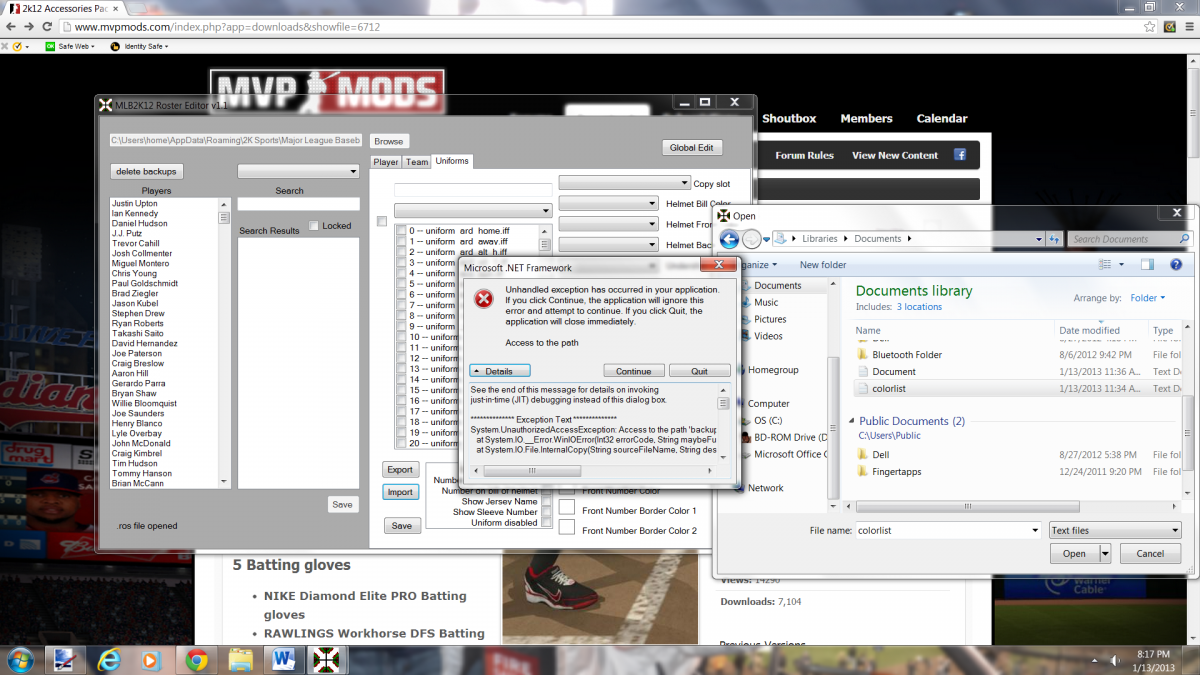
Task: Select MLB2K12 Roster Editor taskbar icon
Action: point(327,660)
